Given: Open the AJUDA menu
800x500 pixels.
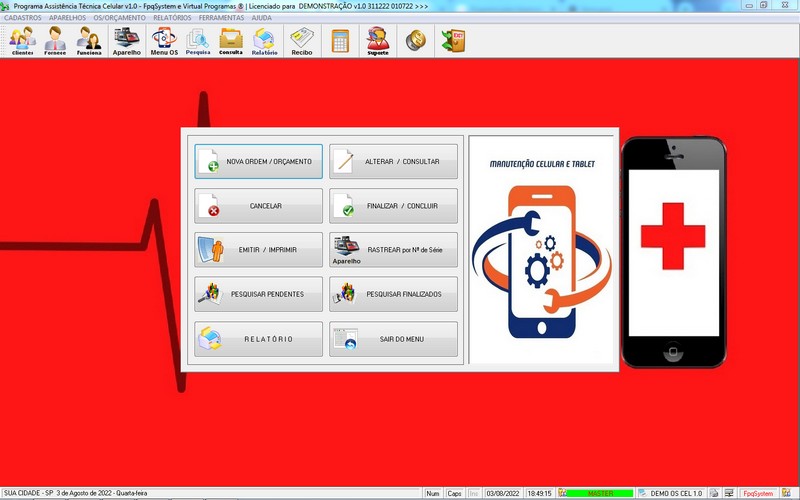Looking at the screenshot, I should [261, 17].
